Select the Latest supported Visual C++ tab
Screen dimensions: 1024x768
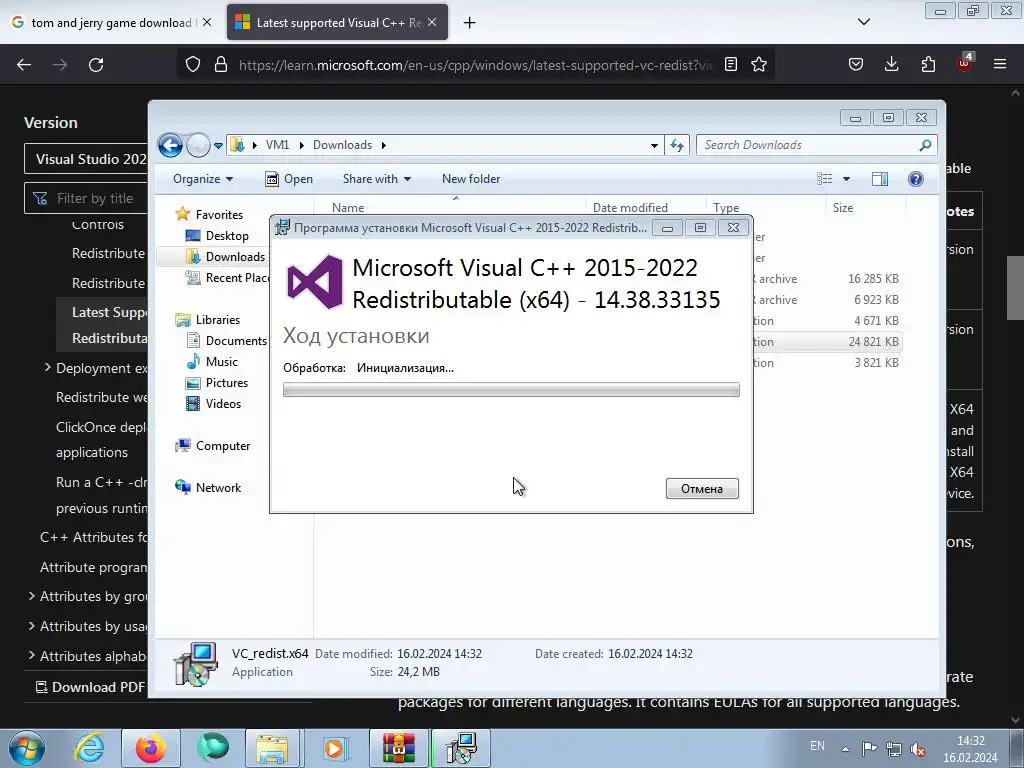338,23
